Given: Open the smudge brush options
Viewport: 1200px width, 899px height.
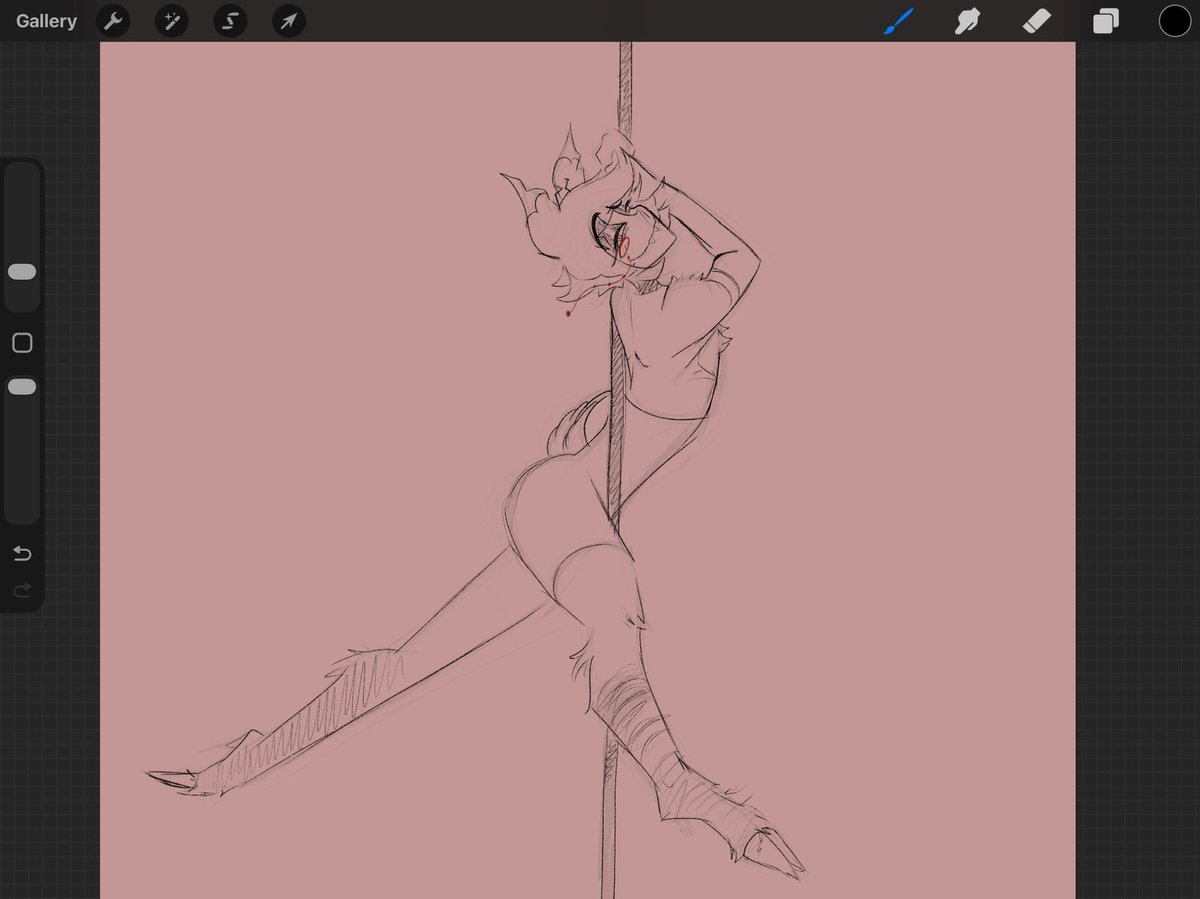Looking at the screenshot, I should 966,20.
